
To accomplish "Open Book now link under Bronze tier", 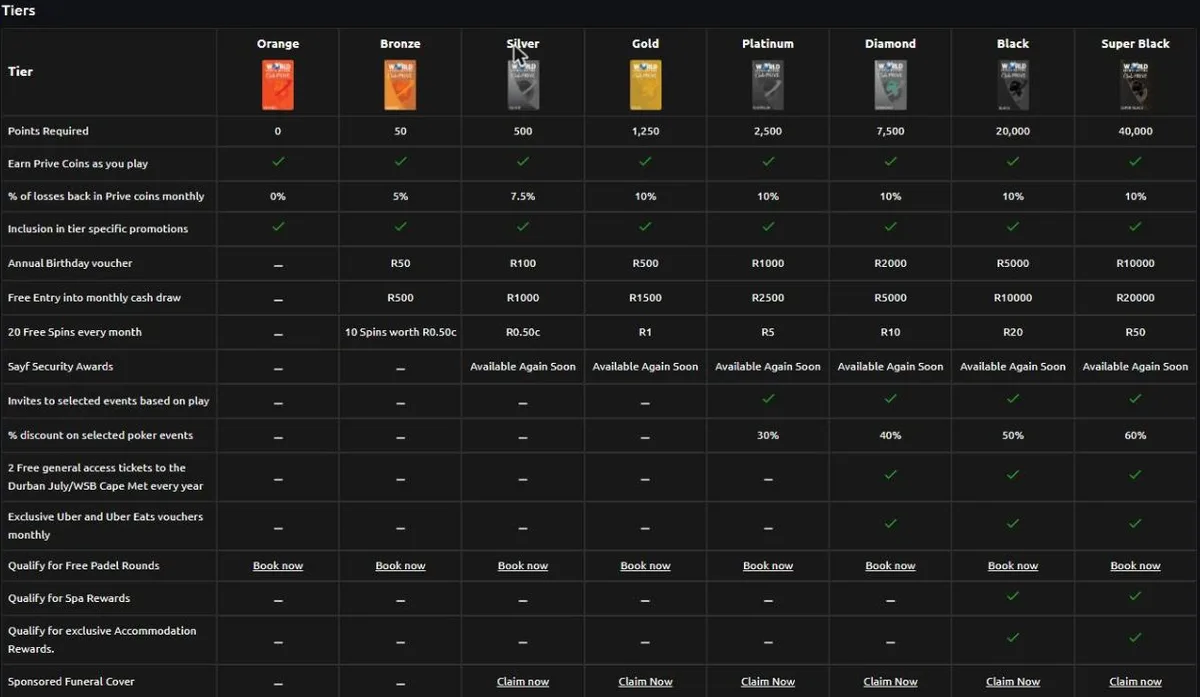I will (400, 566).
